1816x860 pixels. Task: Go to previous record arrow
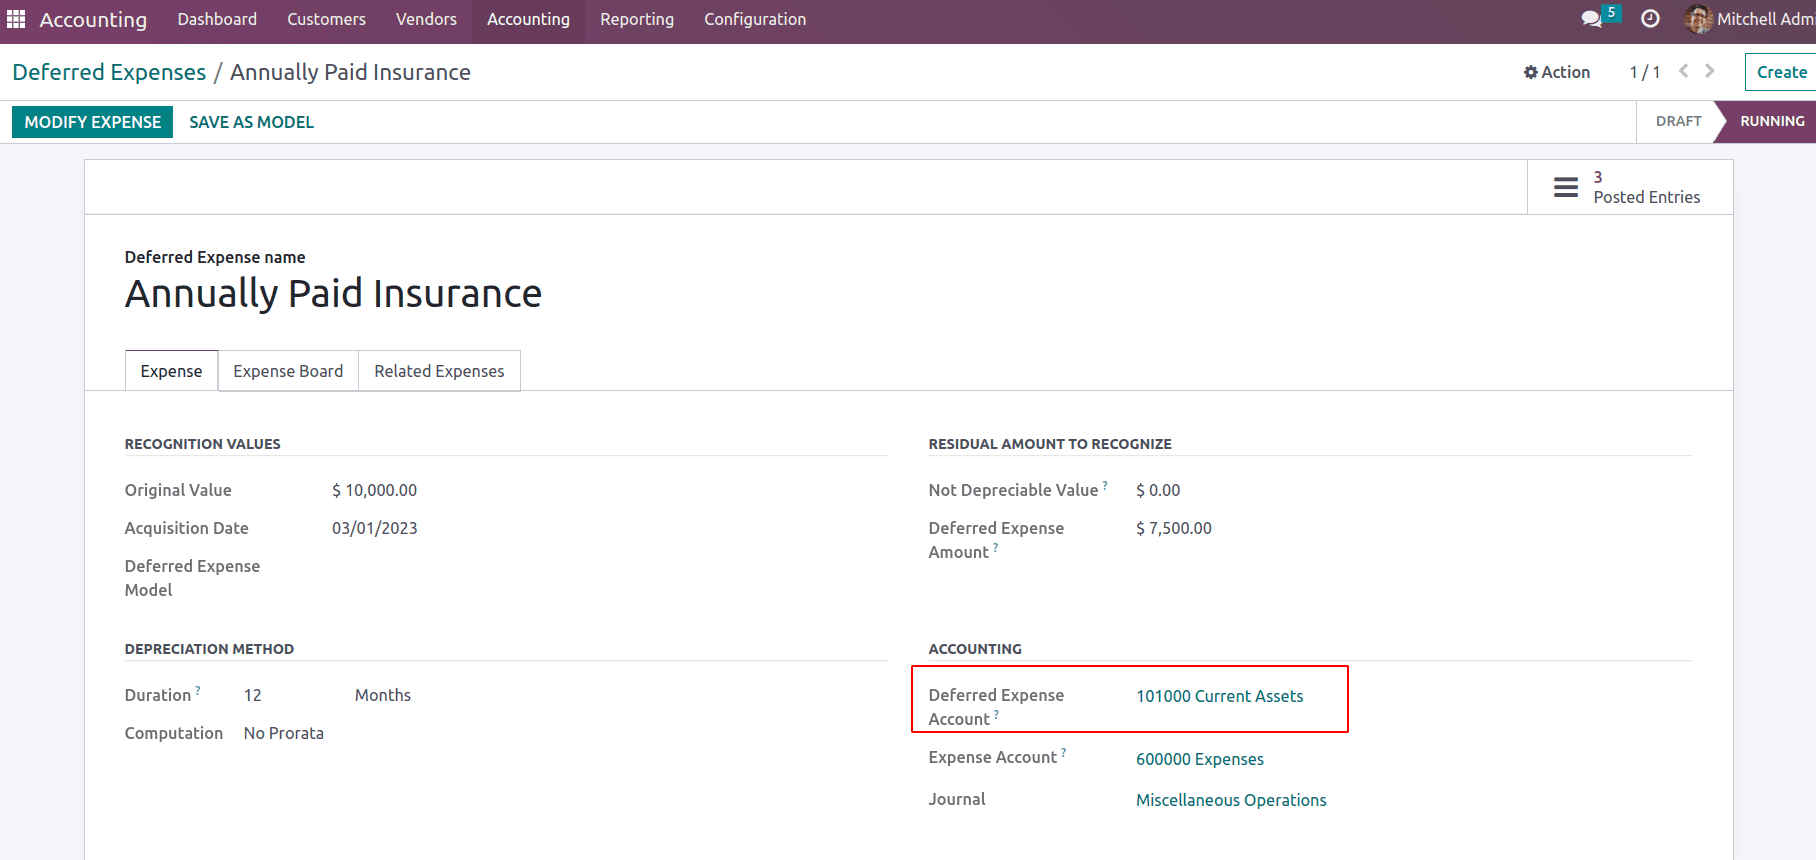[1684, 71]
